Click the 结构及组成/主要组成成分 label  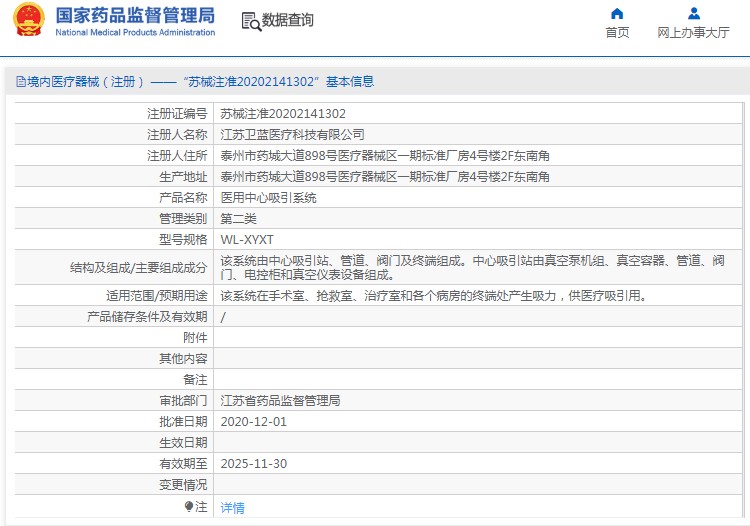[139, 268]
